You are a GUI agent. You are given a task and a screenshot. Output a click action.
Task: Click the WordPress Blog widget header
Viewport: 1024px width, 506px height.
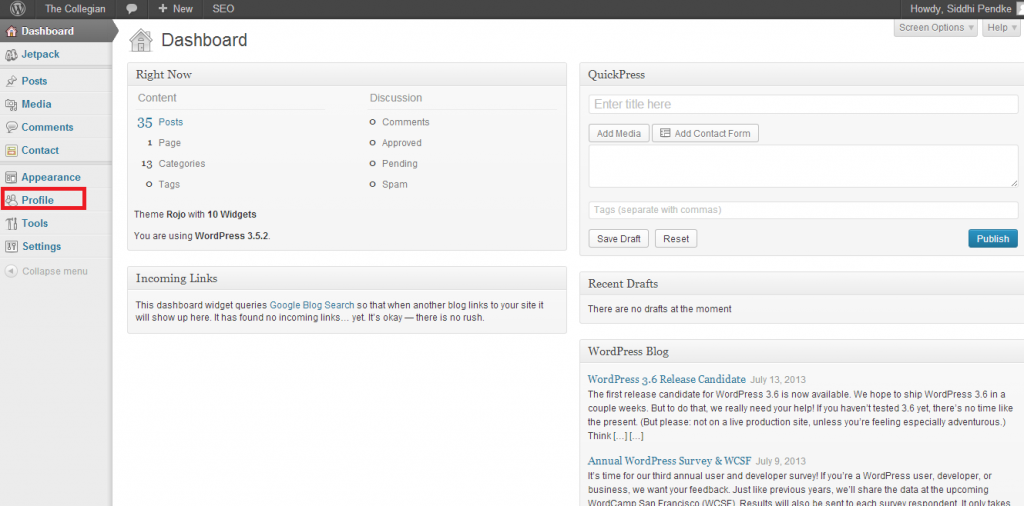[x=802, y=351]
